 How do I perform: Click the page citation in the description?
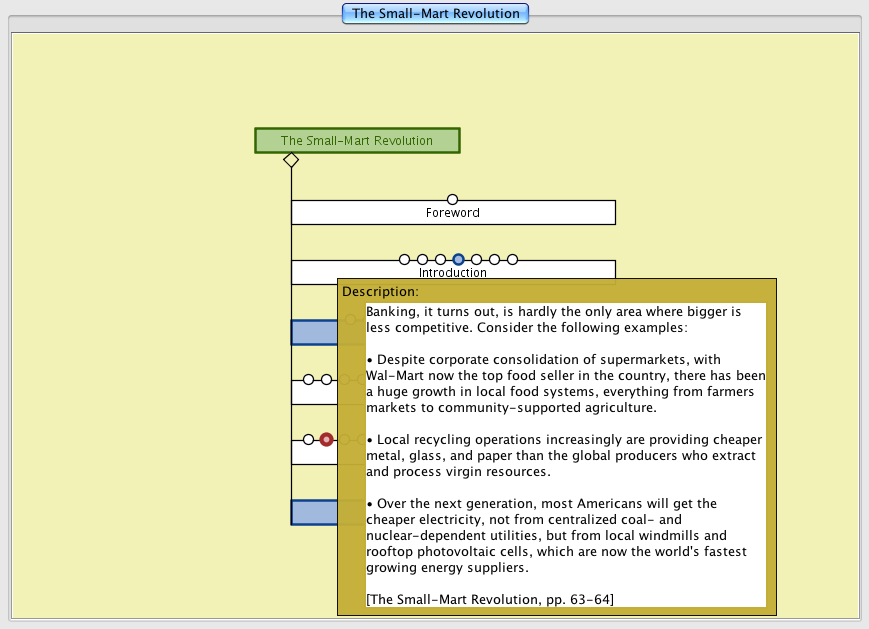(489, 599)
